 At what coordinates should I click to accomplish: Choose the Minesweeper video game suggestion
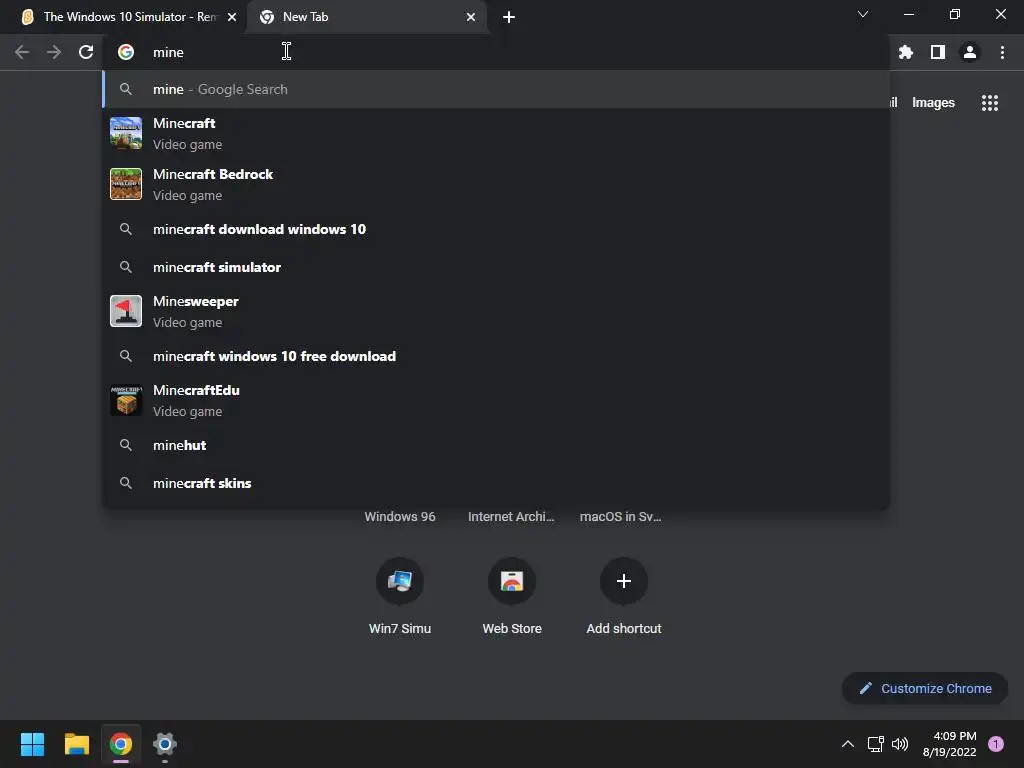496,312
